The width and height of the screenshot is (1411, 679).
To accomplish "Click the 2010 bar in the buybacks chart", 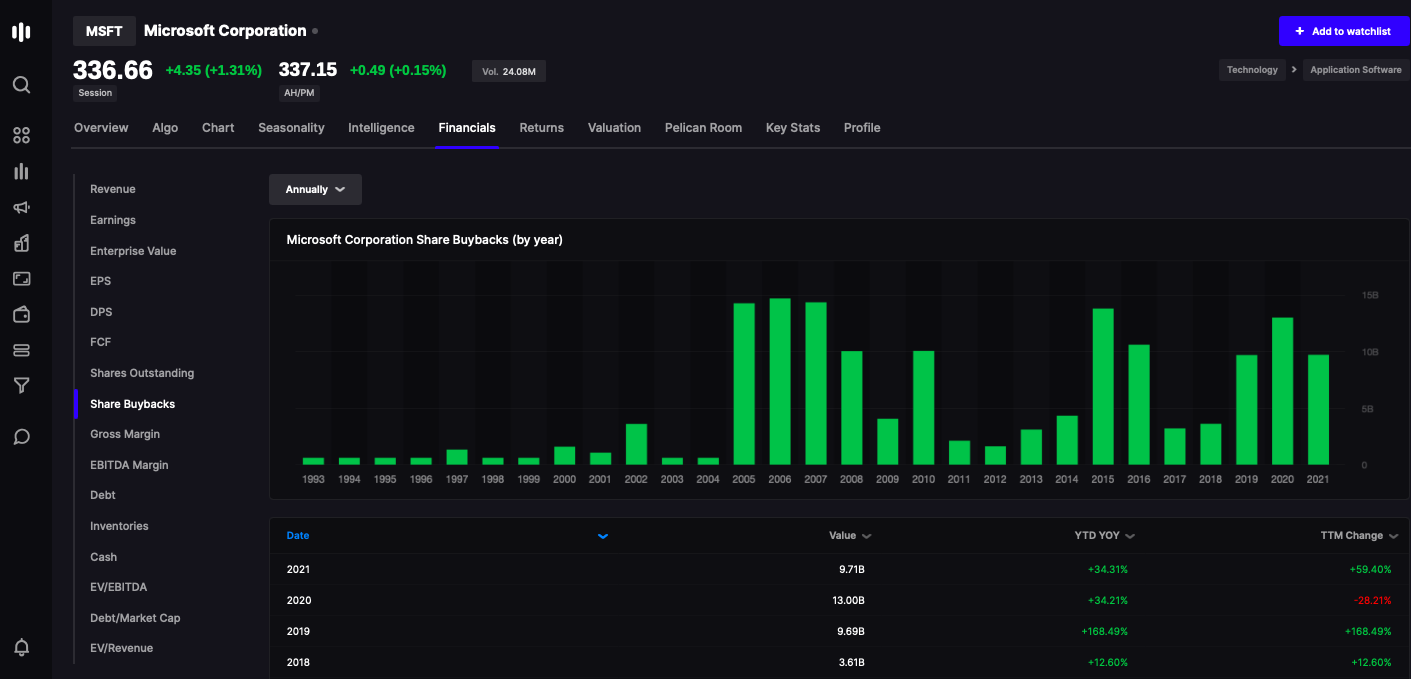I will point(923,408).
